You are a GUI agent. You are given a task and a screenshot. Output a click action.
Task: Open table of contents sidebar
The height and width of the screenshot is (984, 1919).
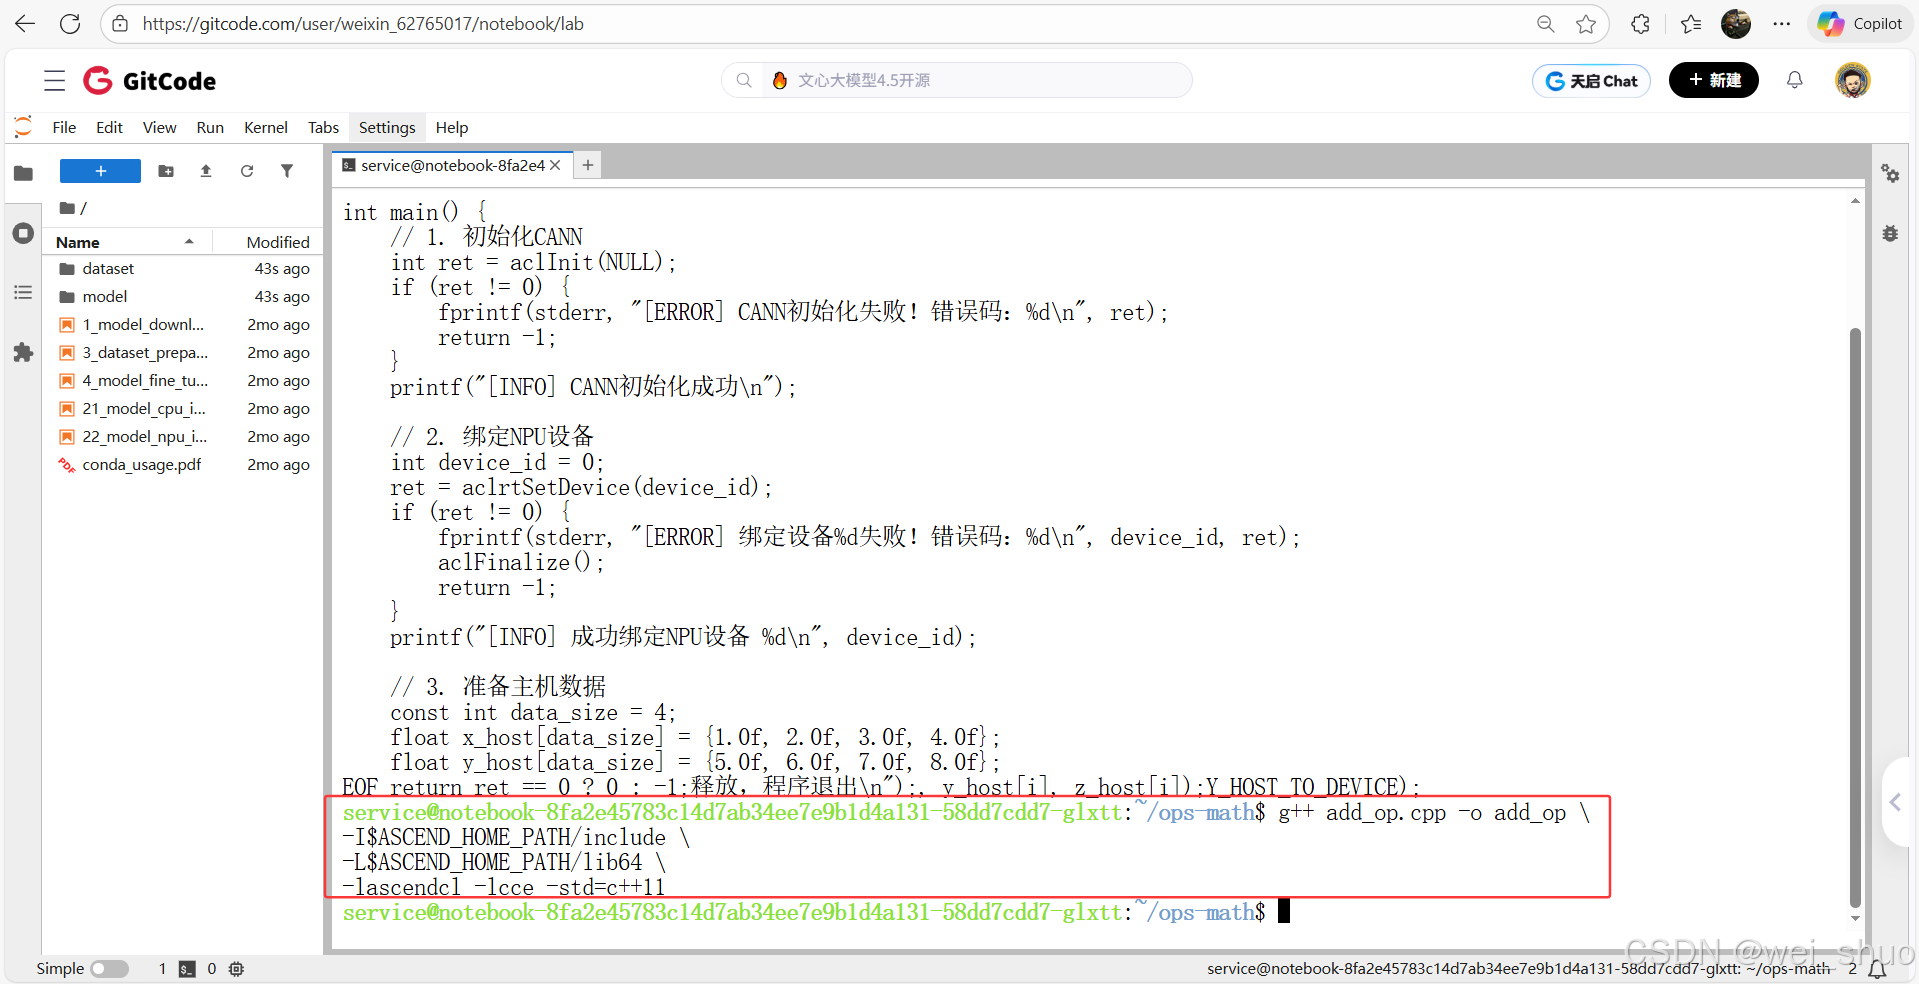23,292
